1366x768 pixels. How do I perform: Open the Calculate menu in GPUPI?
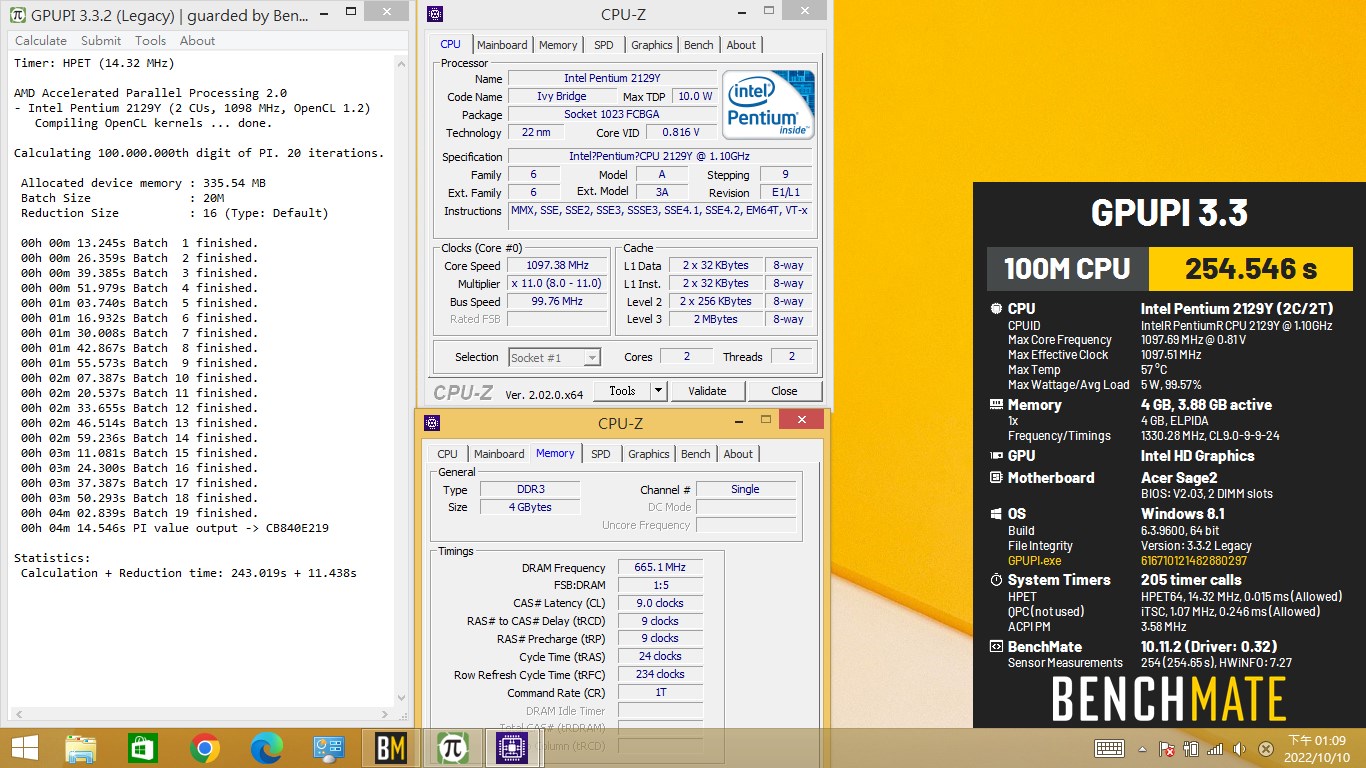[x=41, y=41]
